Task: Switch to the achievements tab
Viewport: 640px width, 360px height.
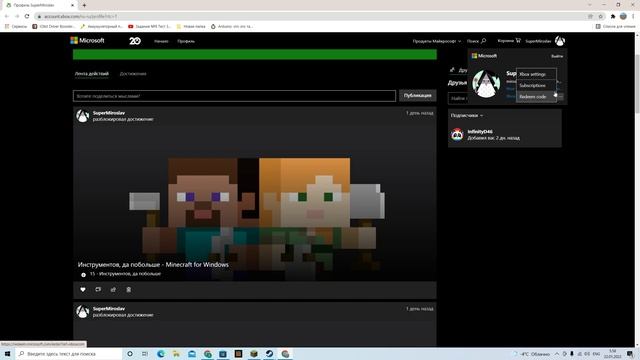Action: click(x=133, y=74)
